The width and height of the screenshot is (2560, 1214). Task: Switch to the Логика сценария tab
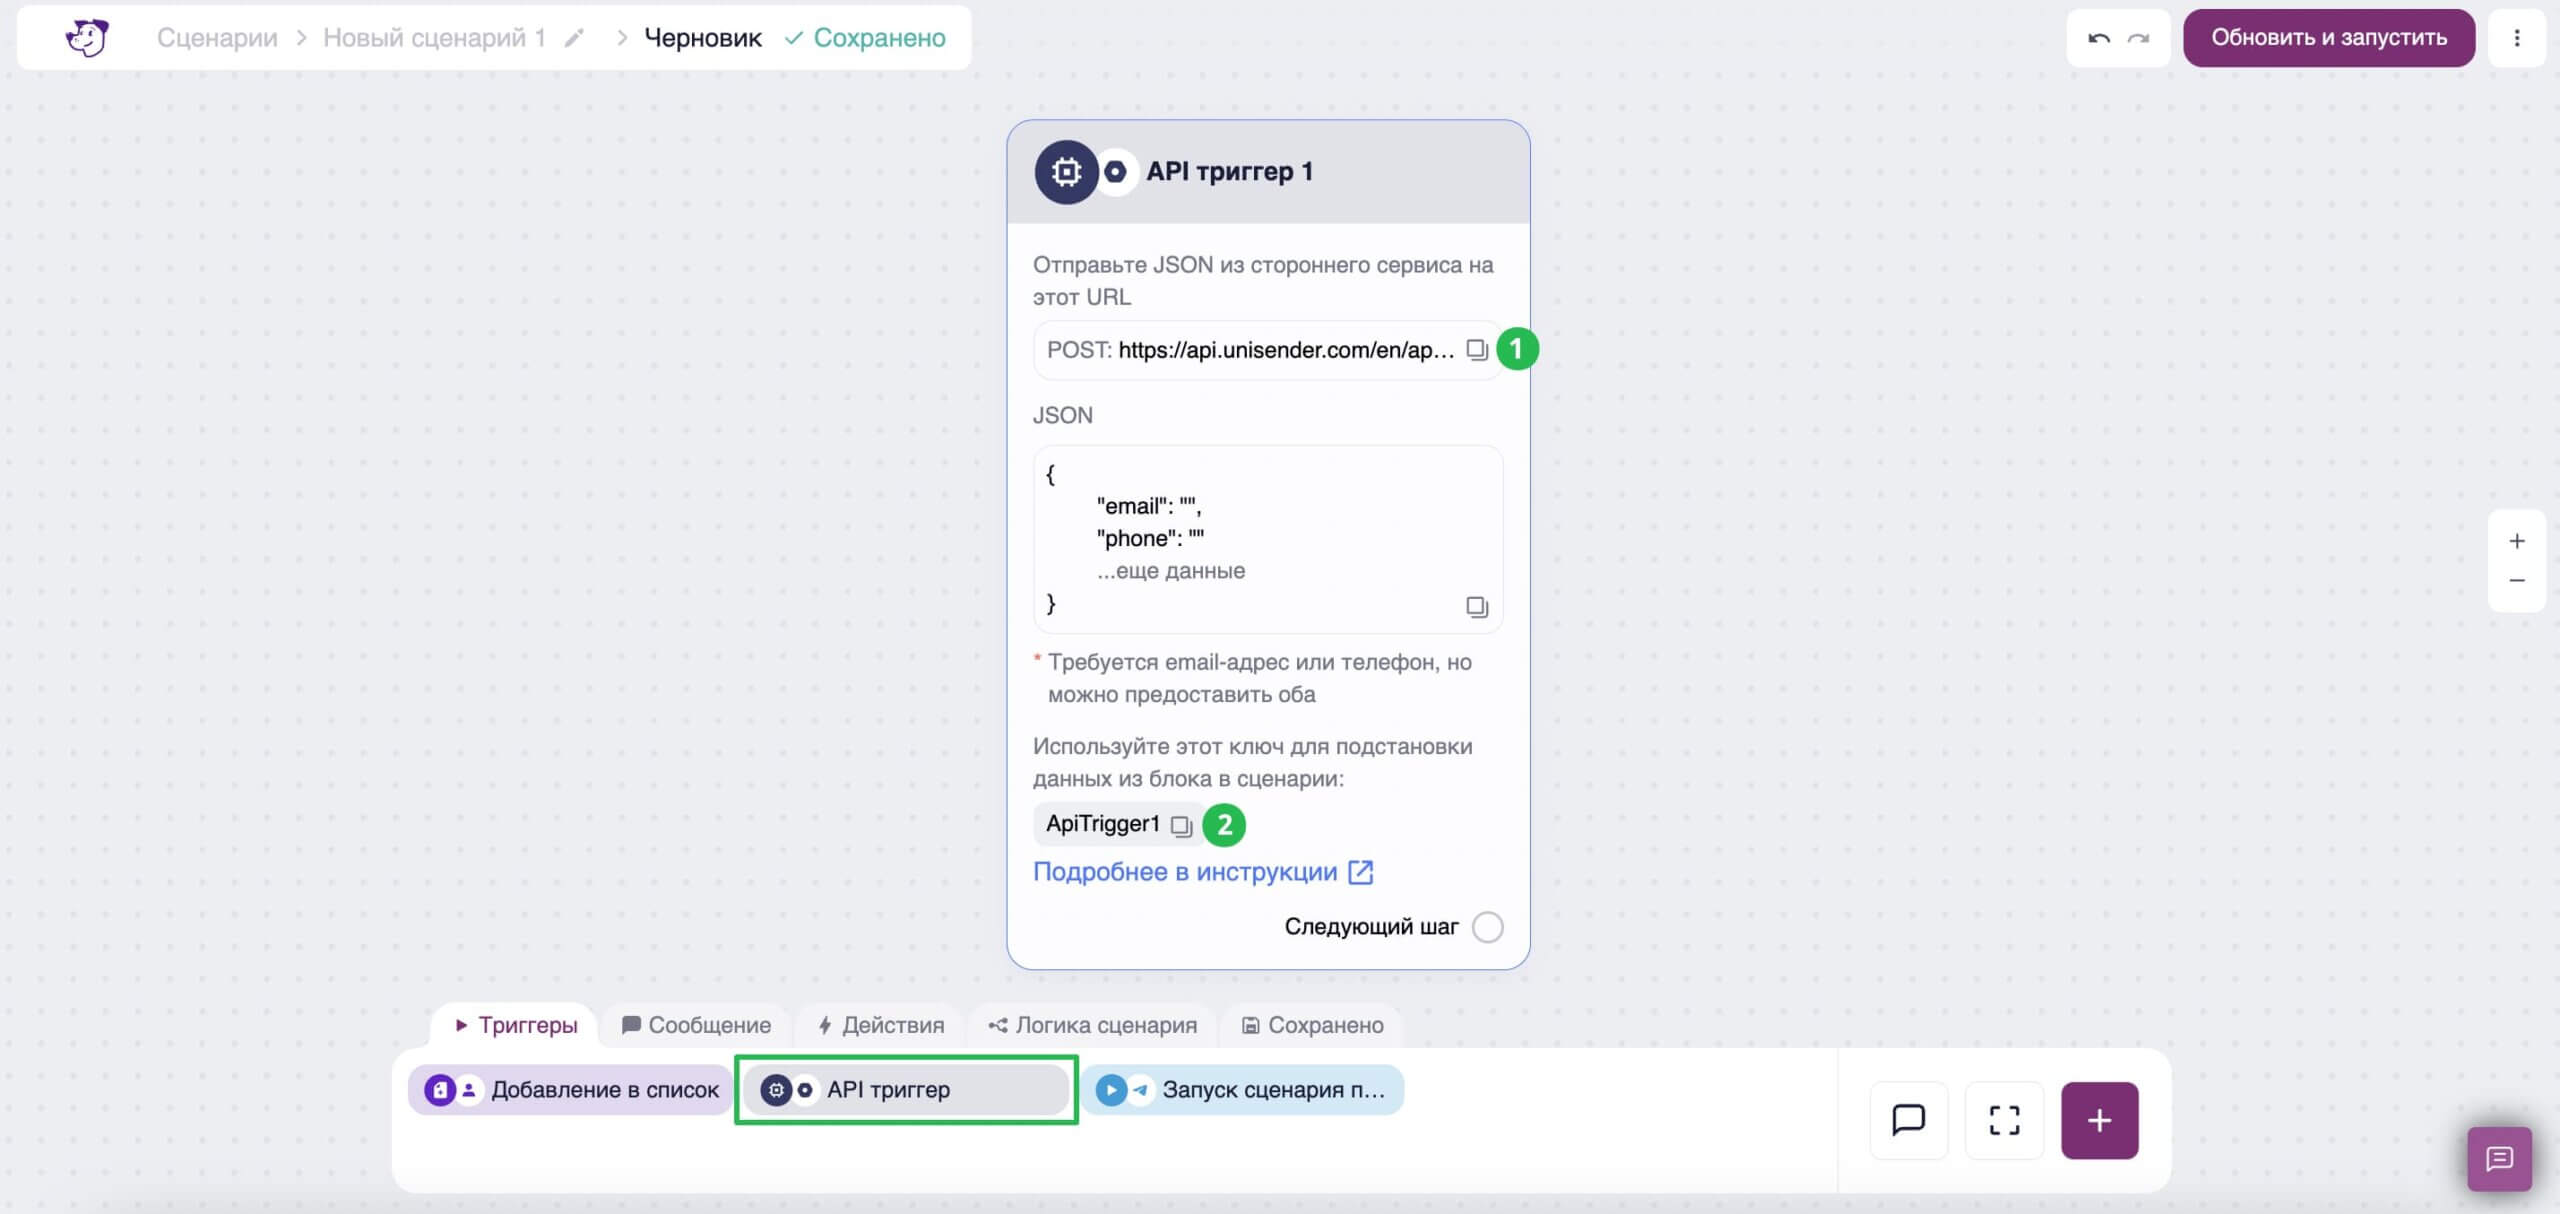1092,1025
